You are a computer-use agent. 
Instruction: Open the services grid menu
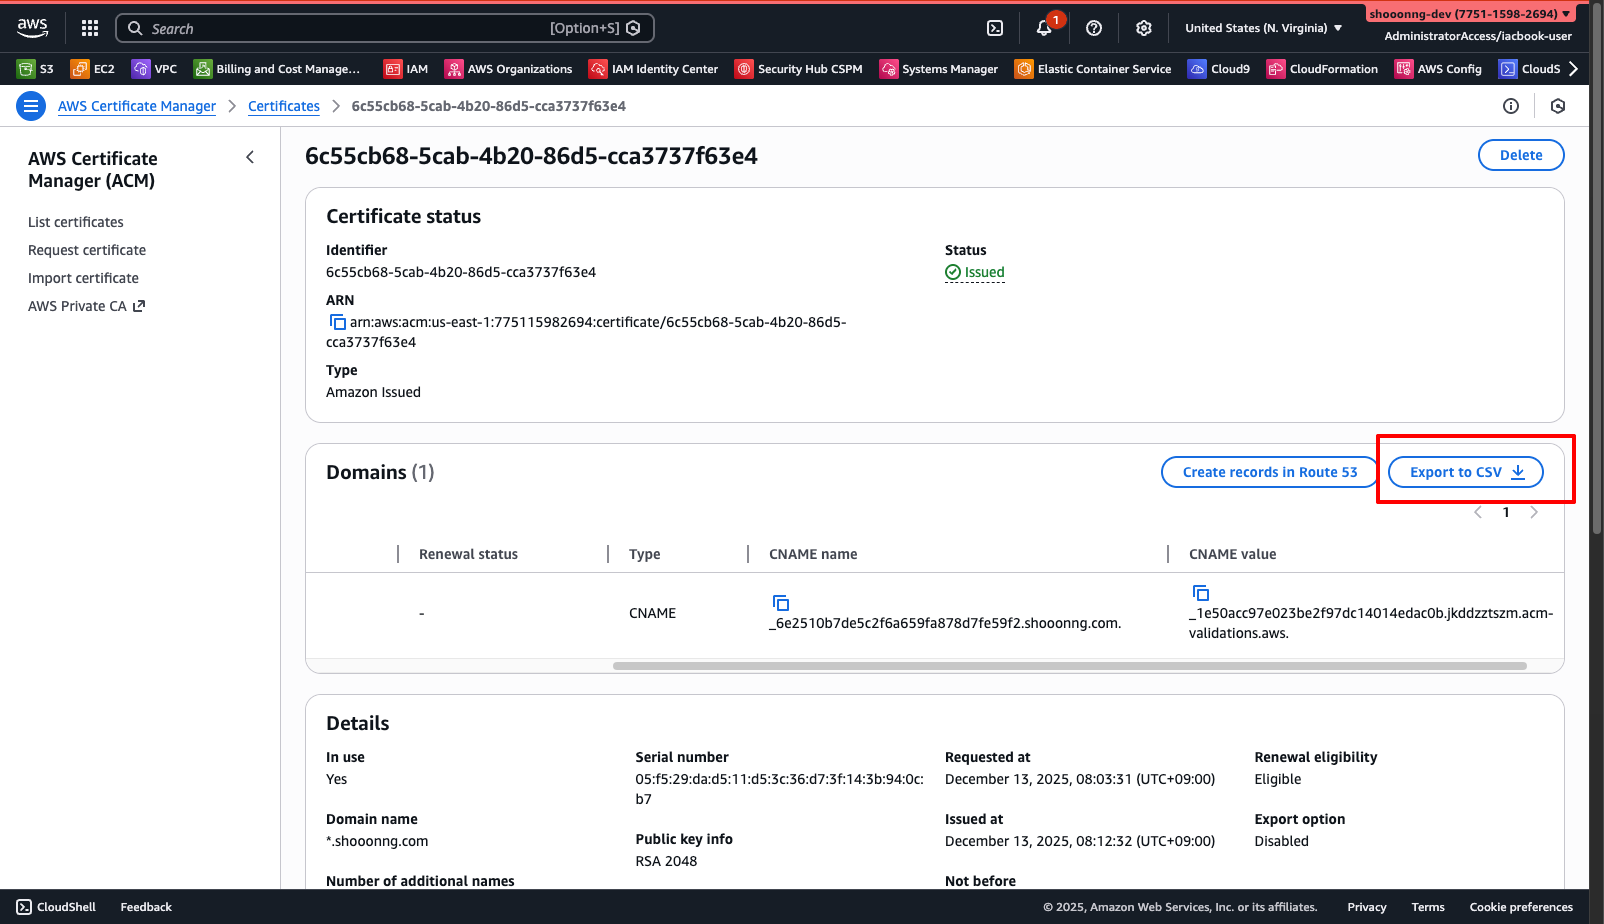(x=90, y=28)
